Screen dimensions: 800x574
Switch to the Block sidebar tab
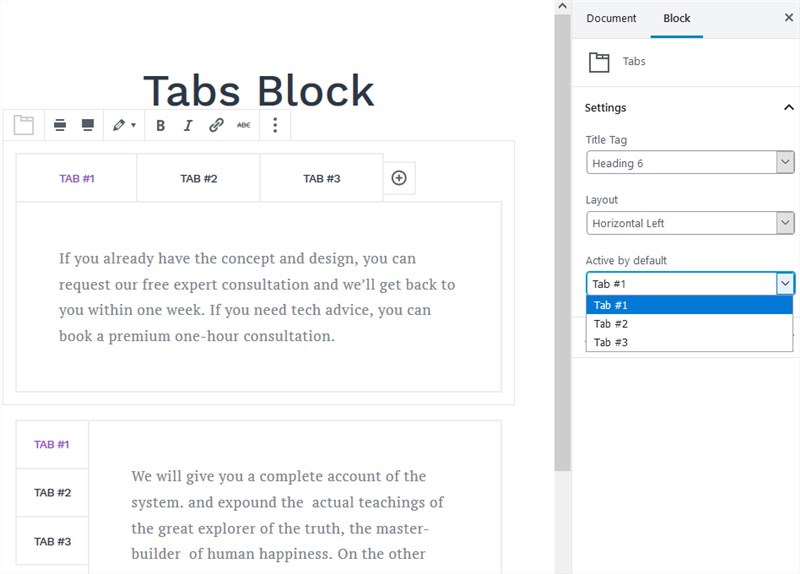tap(677, 18)
